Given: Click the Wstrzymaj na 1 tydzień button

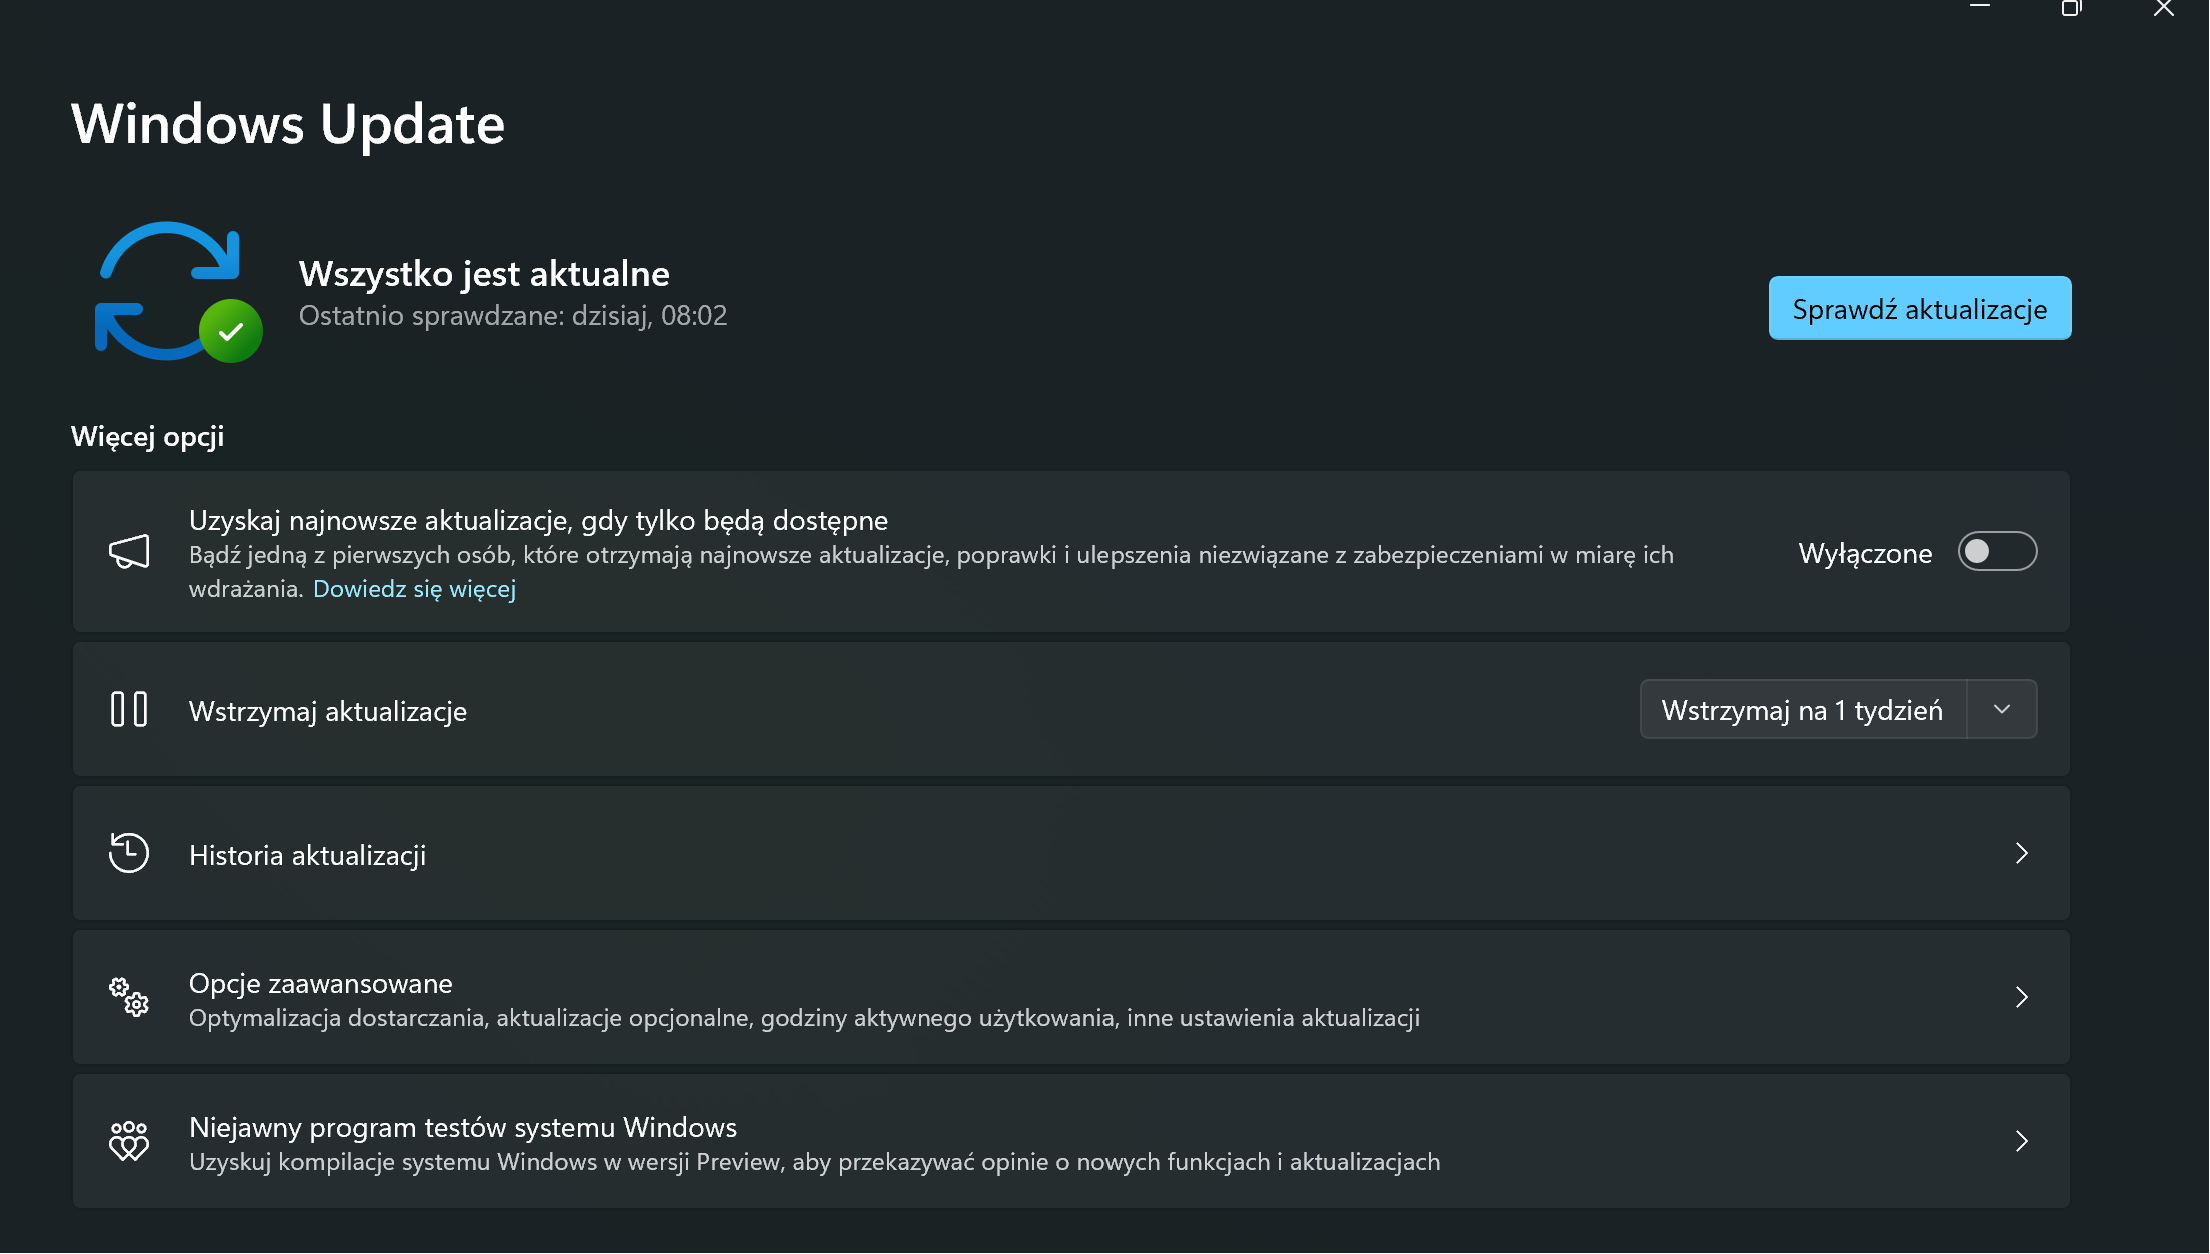Looking at the screenshot, I should [x=1803, y=709].
